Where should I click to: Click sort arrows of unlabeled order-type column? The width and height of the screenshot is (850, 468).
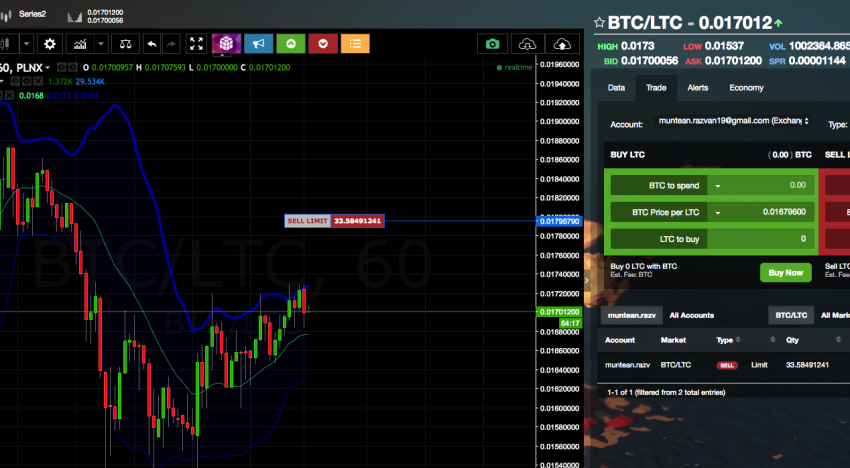point(772,340)
